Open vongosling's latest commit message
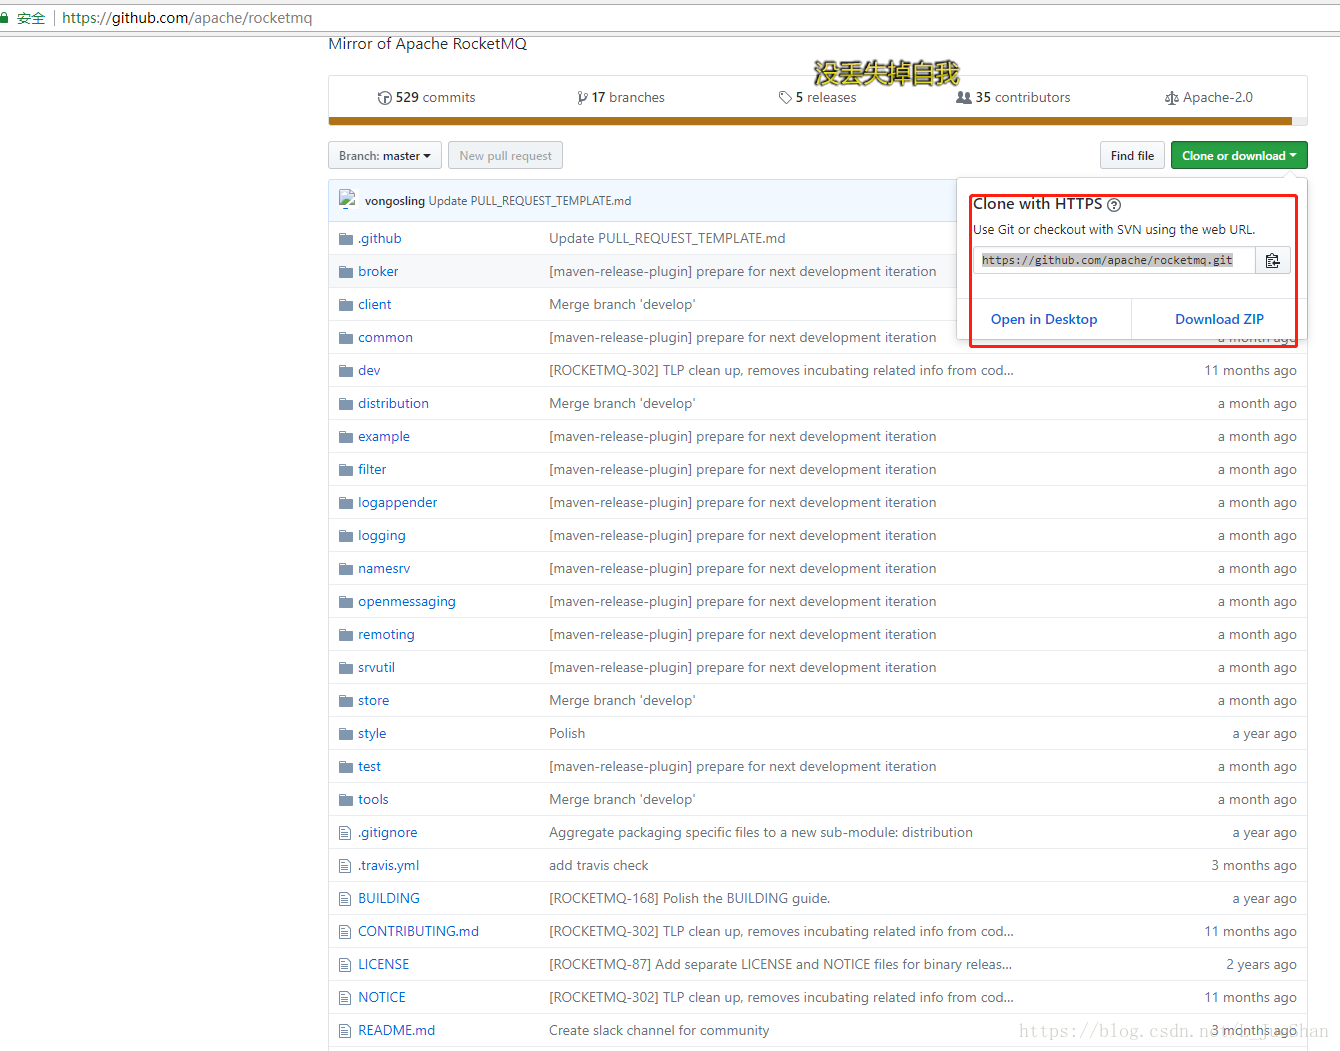 point(530,201)
